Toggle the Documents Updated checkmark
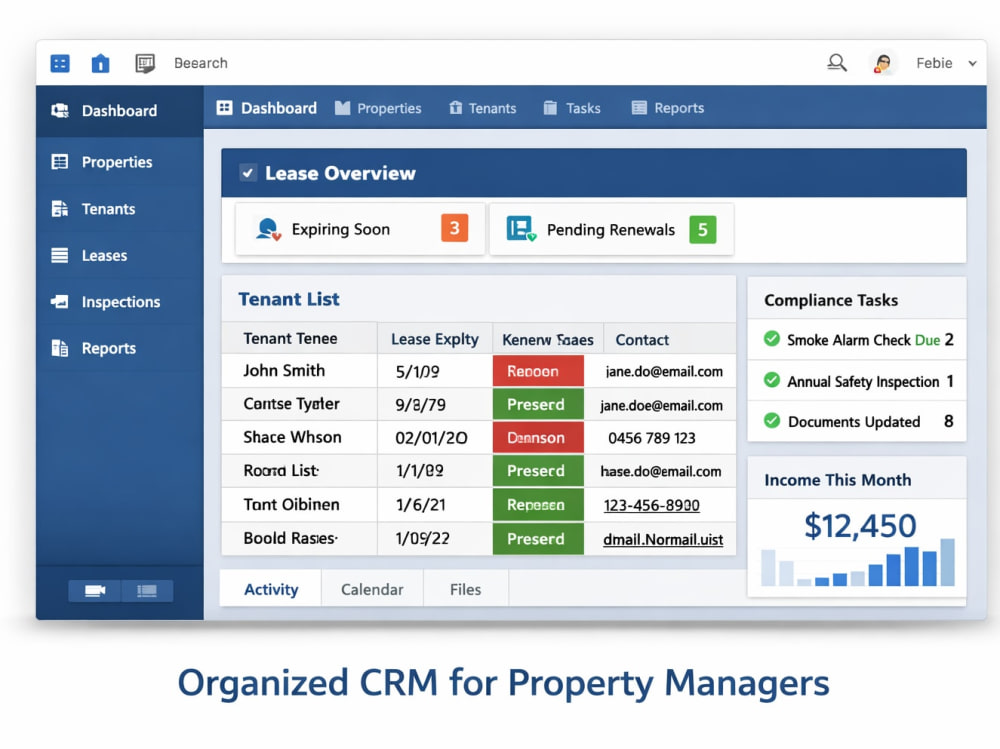Image resolution: width=1000 pixels, height=749 pixels. pyautogui.click(x=772, y=421)
